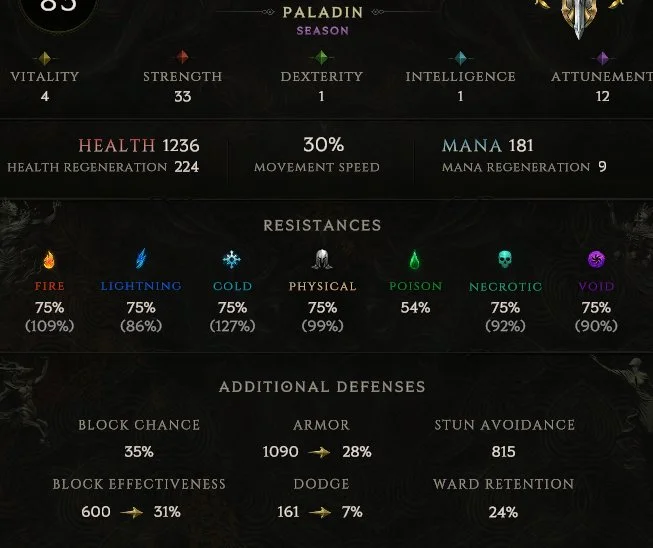Click the Necrotic resistance skull icon
653x548 pixels.
tap(505, 261)
